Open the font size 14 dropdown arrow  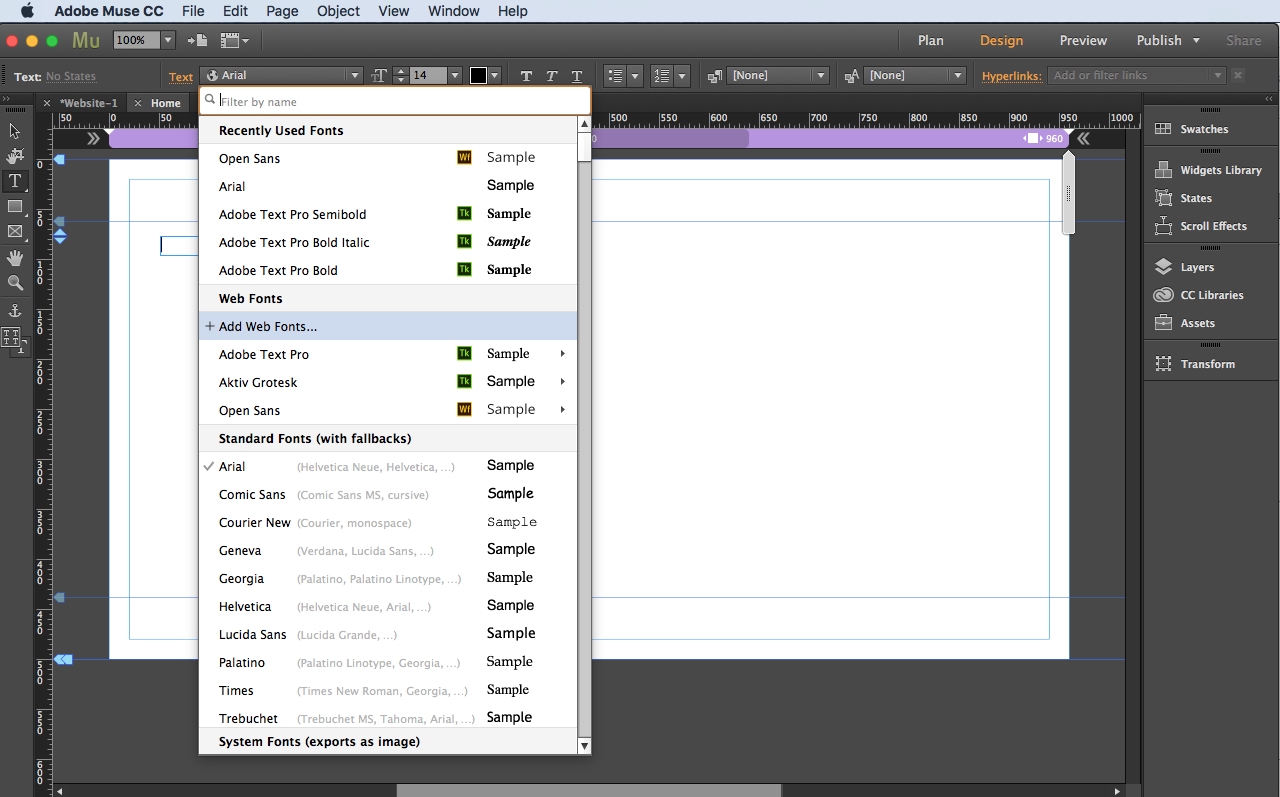(x=455, y=76)
